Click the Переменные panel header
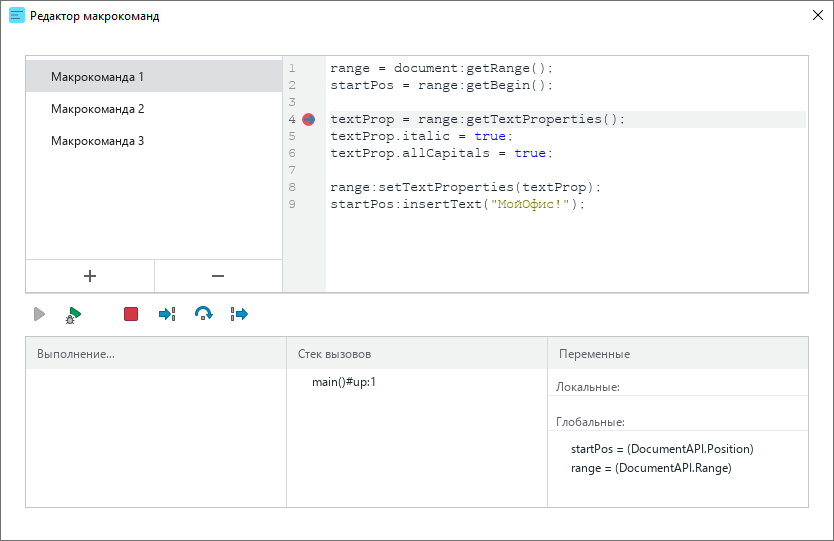The image size is (834, 541). click(678, 354)
